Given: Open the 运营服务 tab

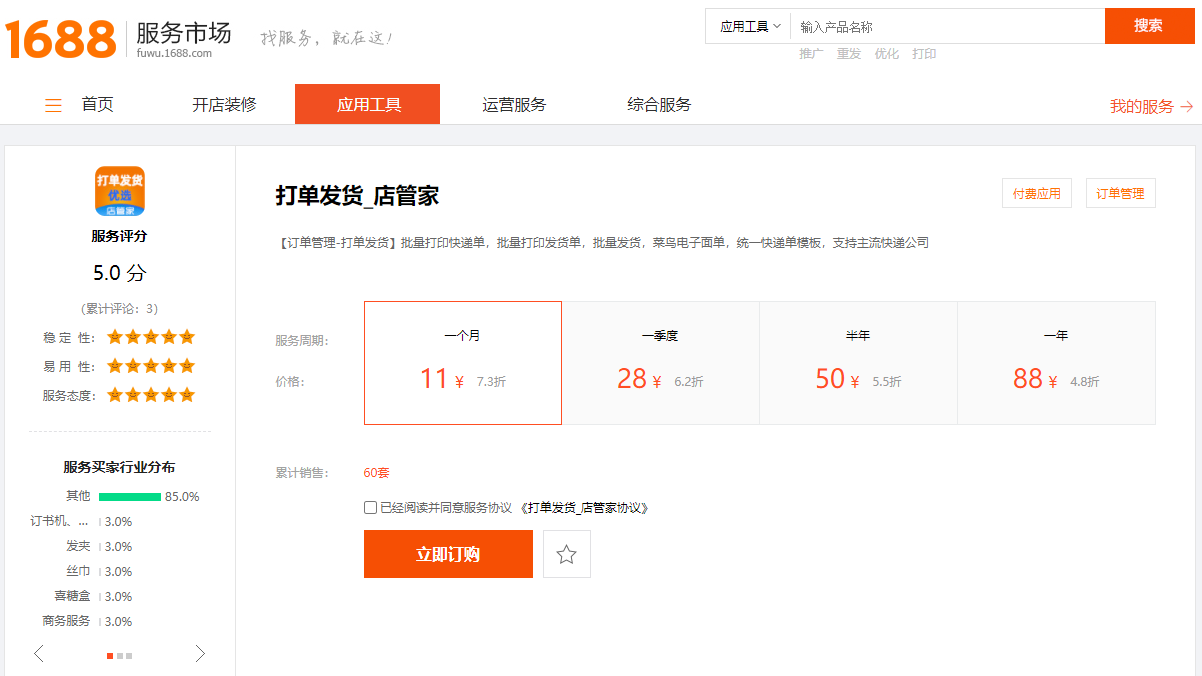Looking at the screenshot, I should click(514, 105).
